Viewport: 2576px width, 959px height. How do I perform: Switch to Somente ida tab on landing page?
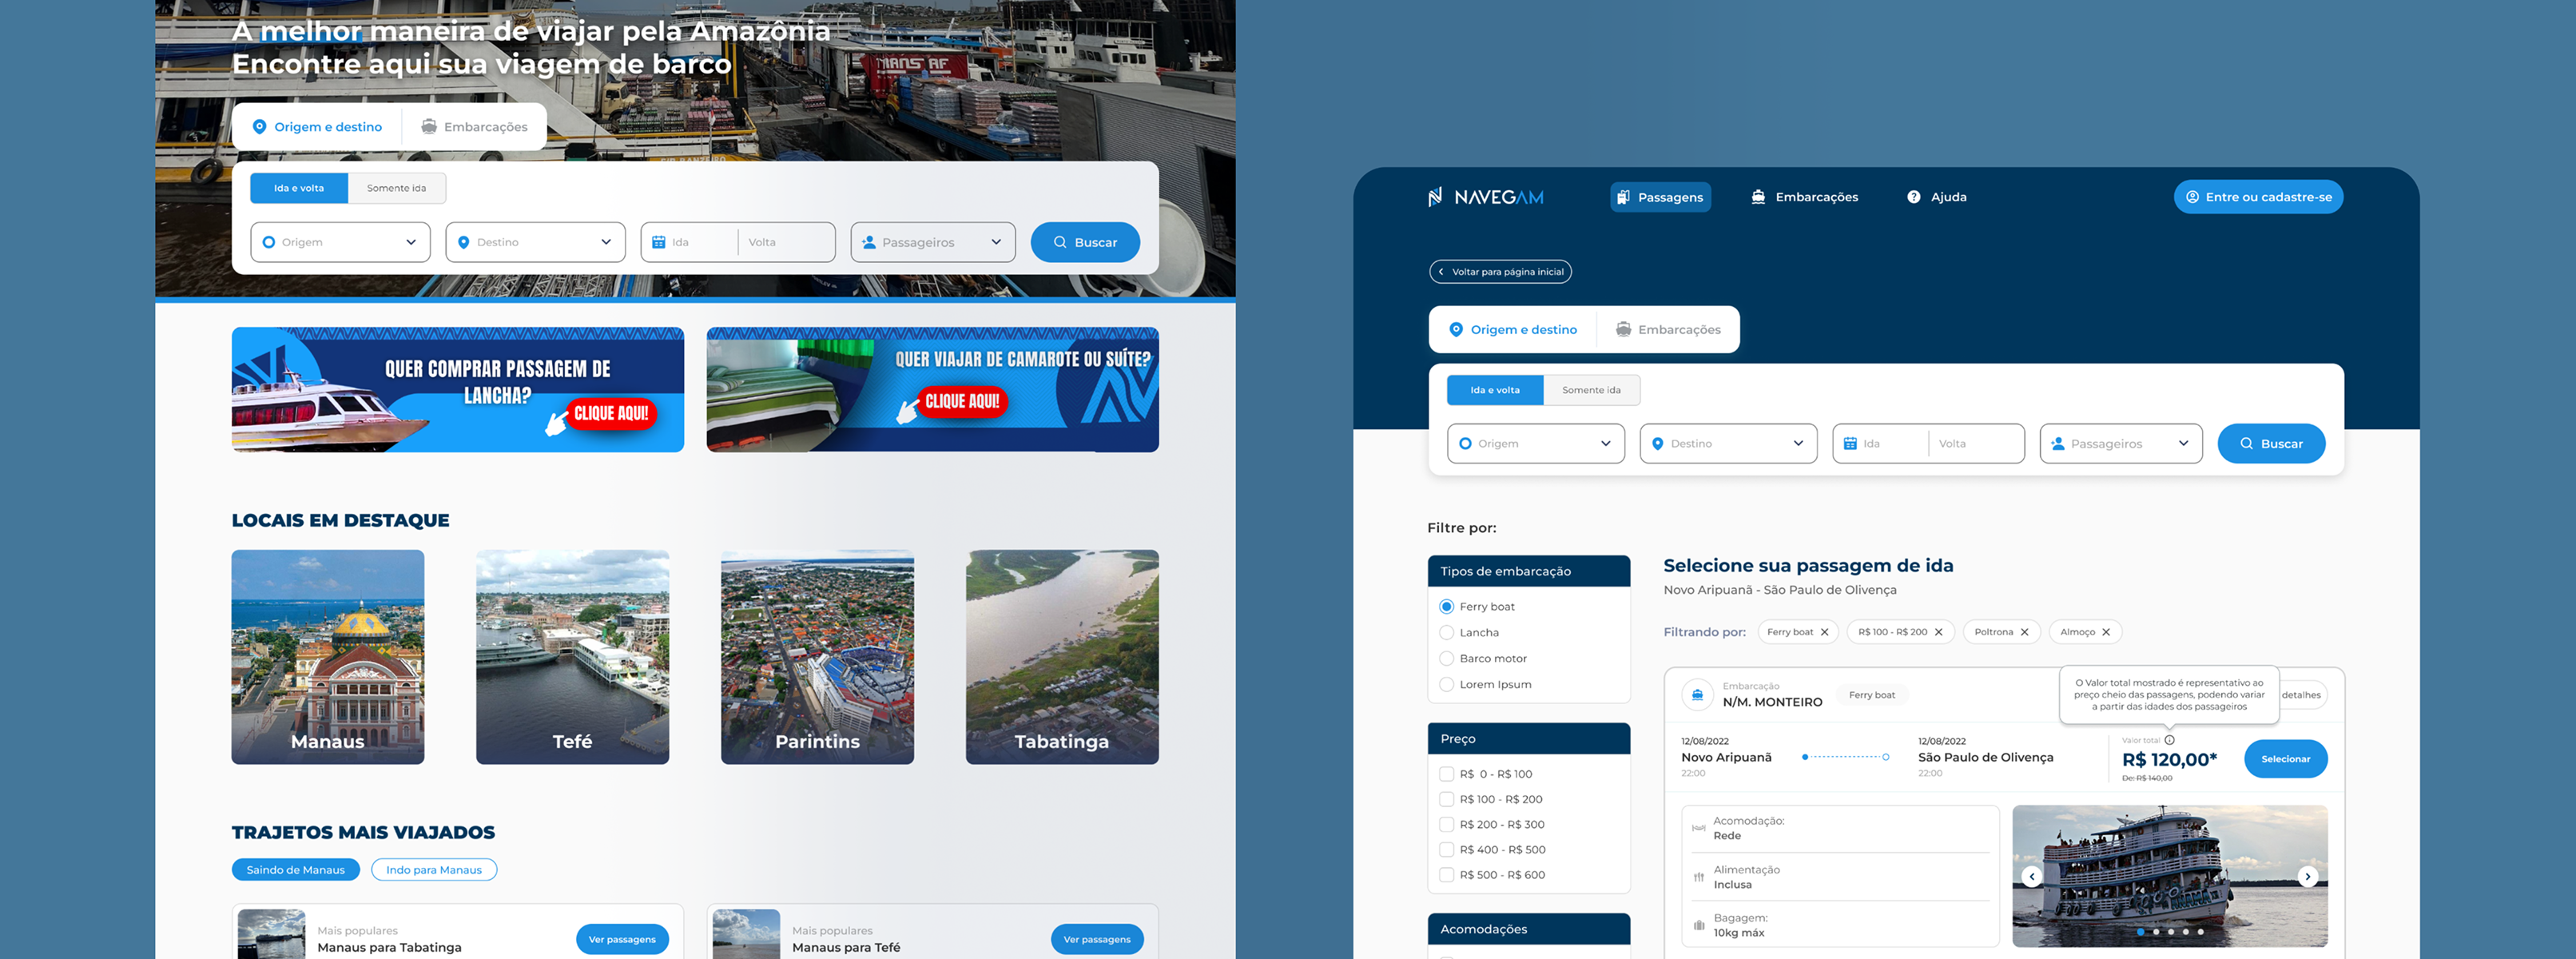(396, 188)
